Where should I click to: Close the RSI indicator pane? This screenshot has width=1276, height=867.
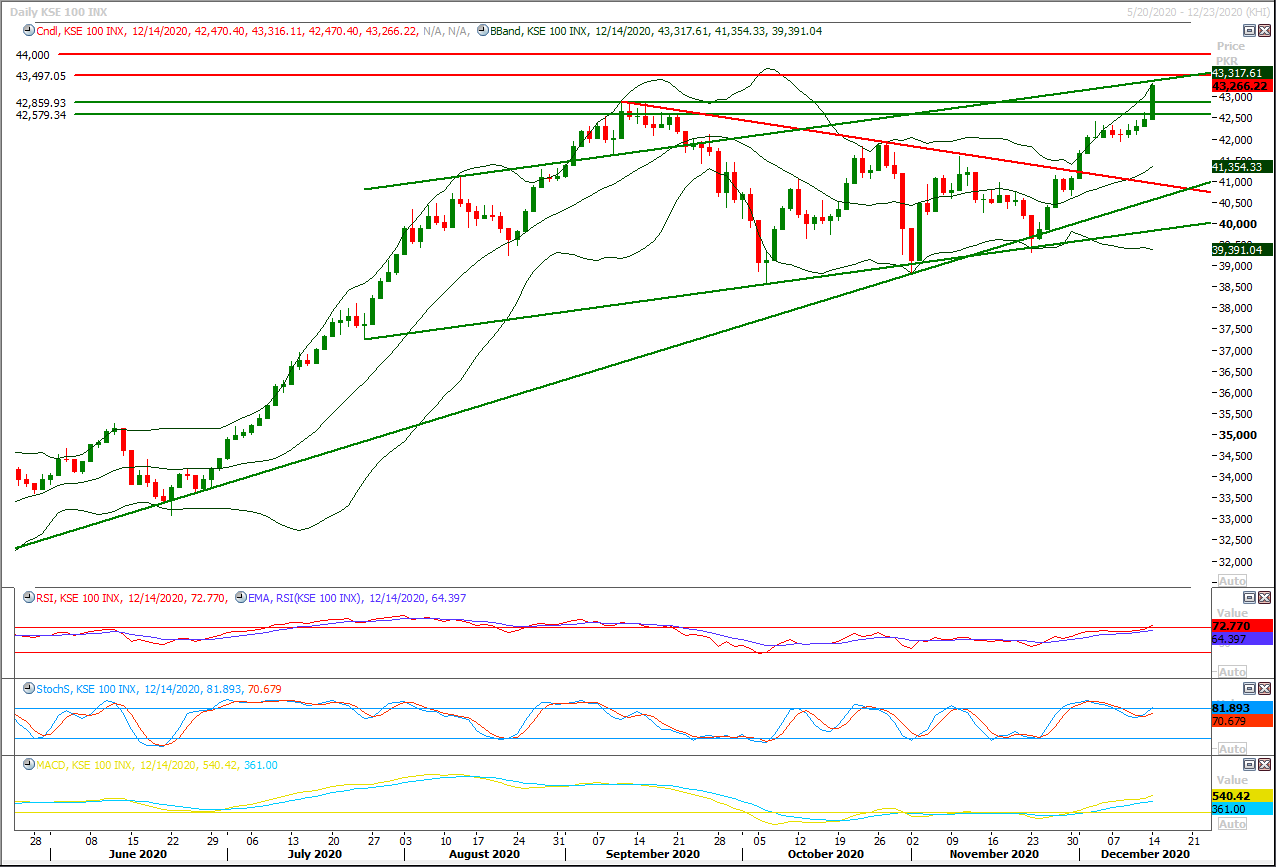[1264, 597]
